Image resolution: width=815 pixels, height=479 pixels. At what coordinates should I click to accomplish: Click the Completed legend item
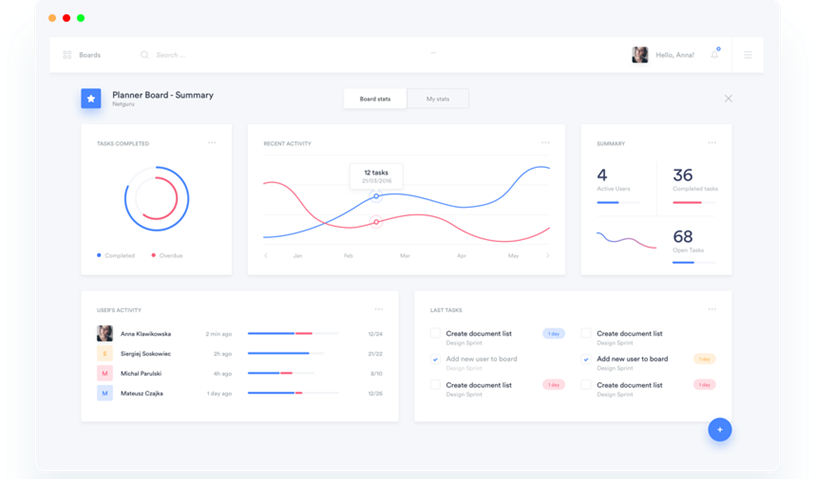click(x=116, y=255)
